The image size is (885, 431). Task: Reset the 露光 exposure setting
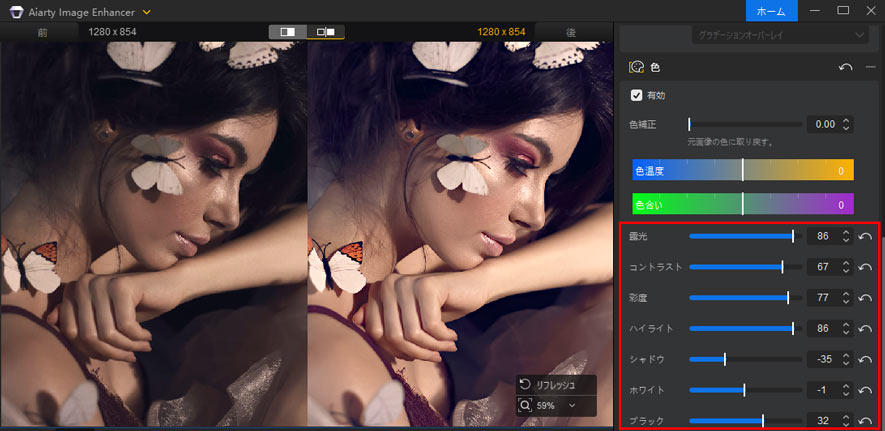pyautogui.click(x=865, y=236)
